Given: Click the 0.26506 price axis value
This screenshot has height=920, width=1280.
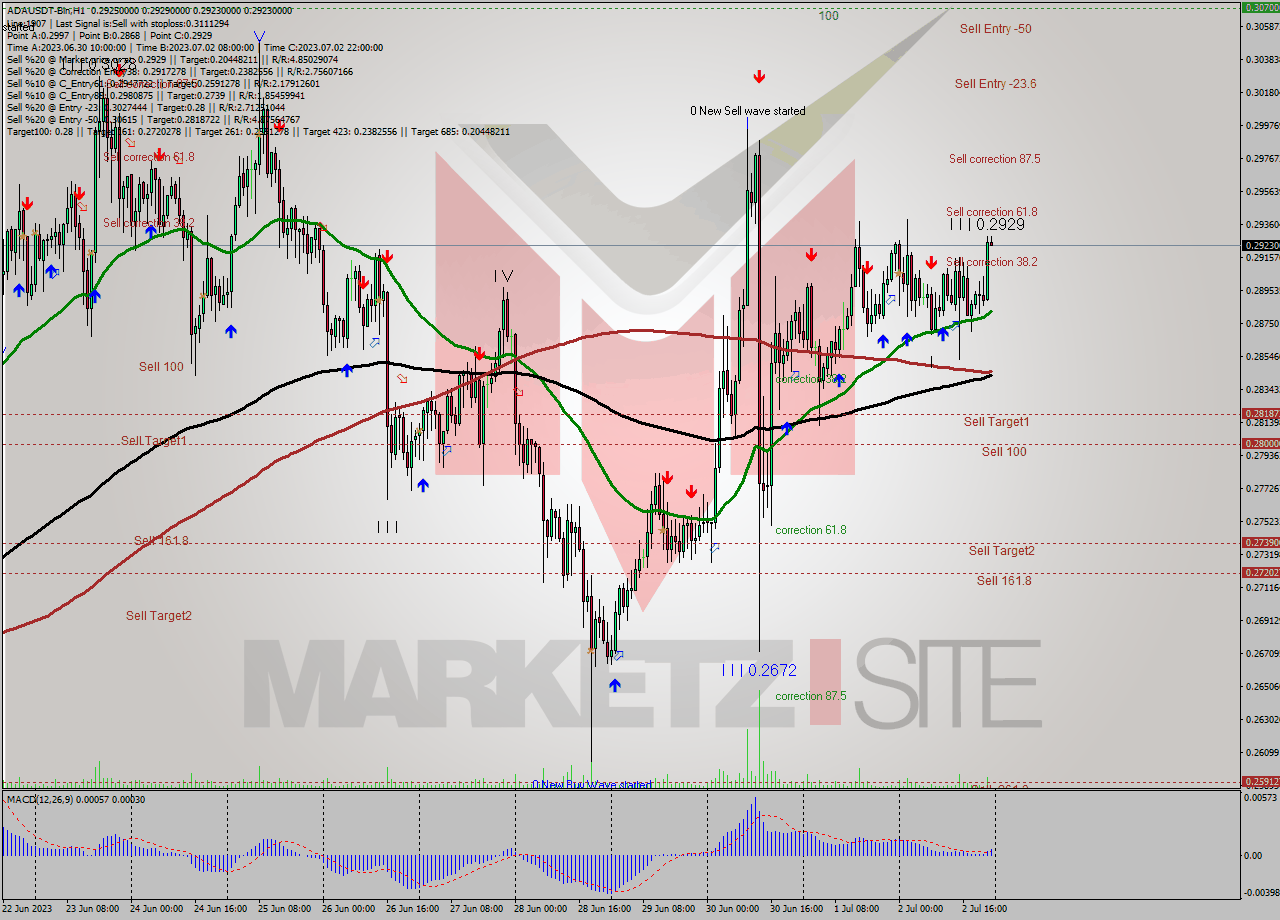Looking at the screenshot, I should tap(1261, 686).
